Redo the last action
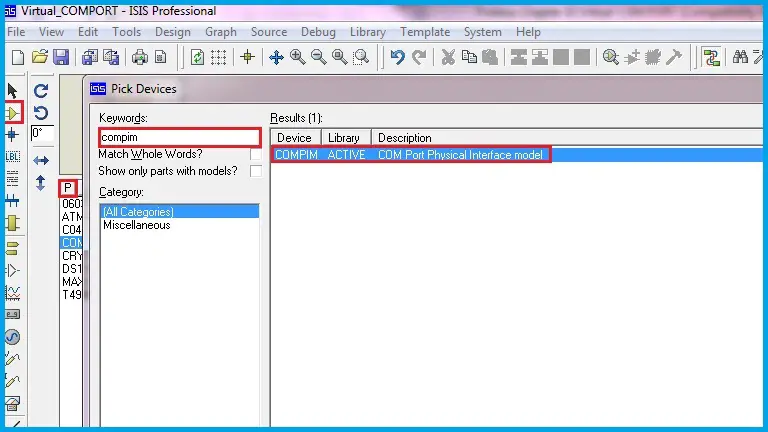Screen dimensions: 768x432 pos(419,57)
